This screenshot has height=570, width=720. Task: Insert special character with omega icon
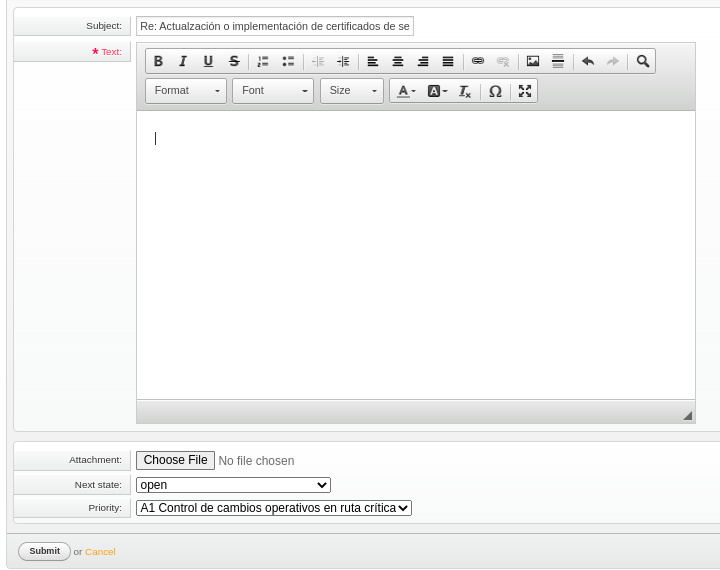(x=495, y=91)
